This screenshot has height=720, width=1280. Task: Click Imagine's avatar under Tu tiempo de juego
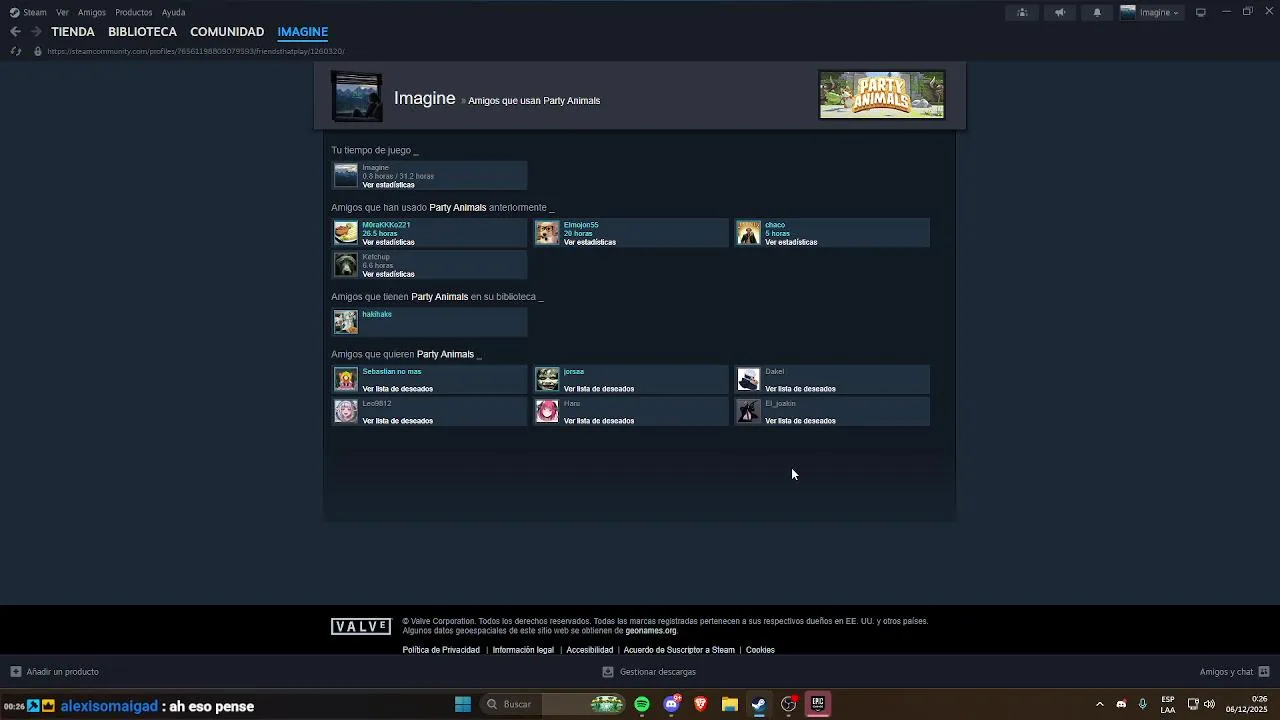tap(345, 175)
